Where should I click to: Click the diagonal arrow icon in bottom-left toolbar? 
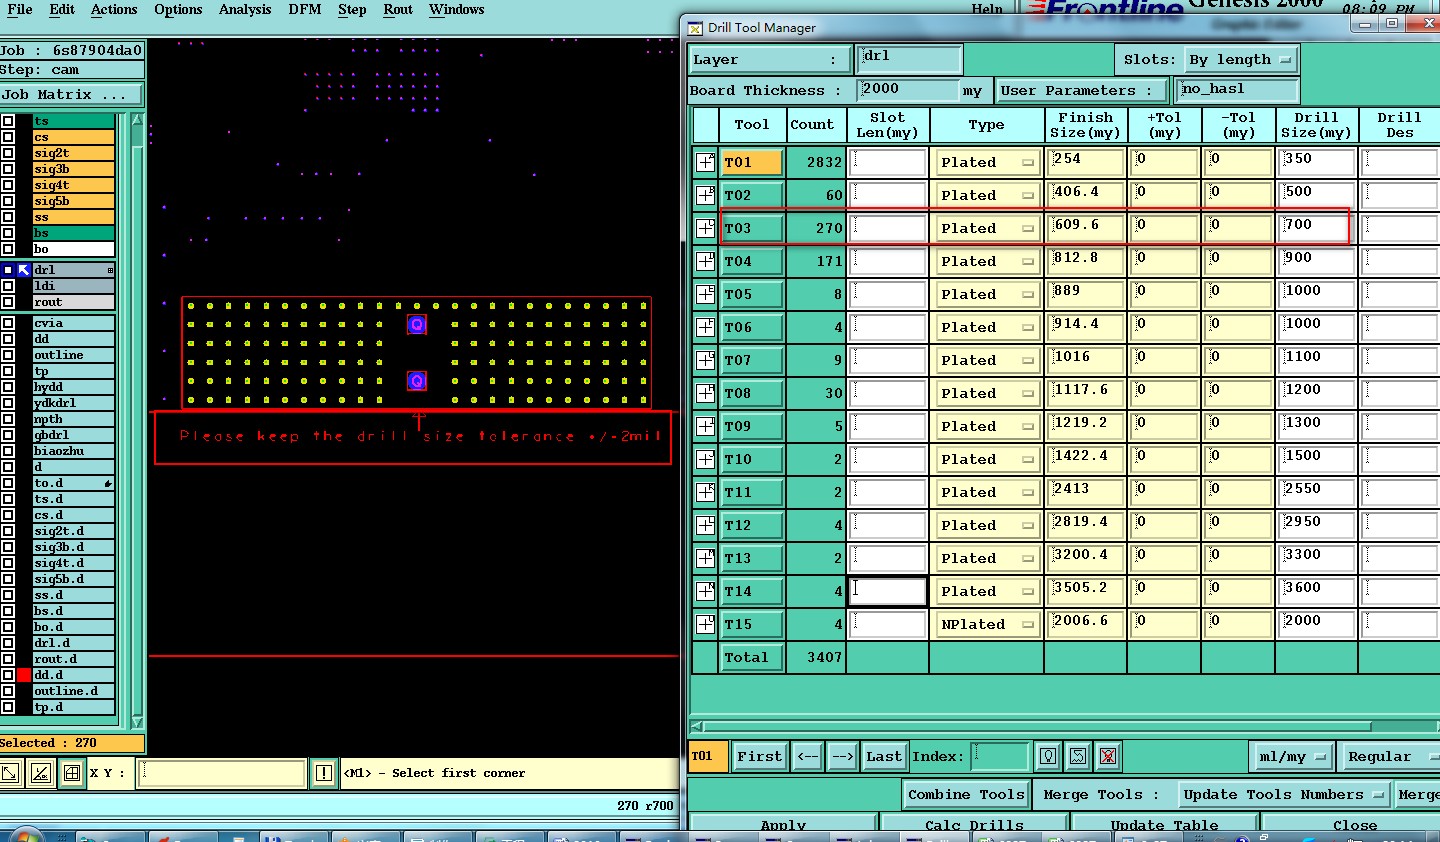(10, 773)
